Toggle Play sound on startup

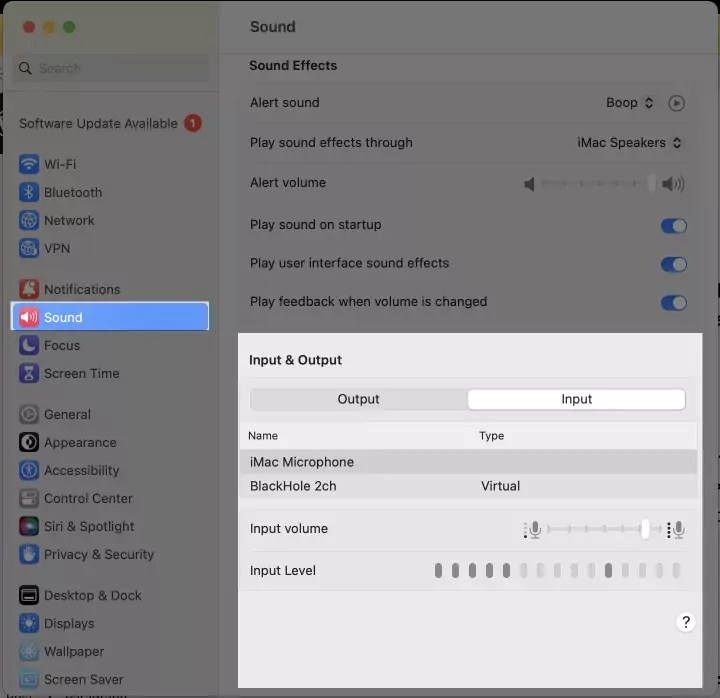[674, 225]
